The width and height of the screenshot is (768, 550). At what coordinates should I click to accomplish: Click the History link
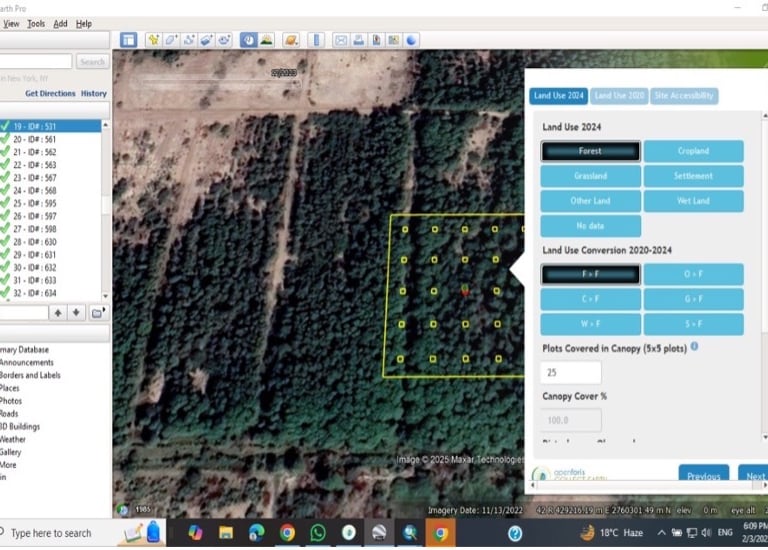[94, 93]
